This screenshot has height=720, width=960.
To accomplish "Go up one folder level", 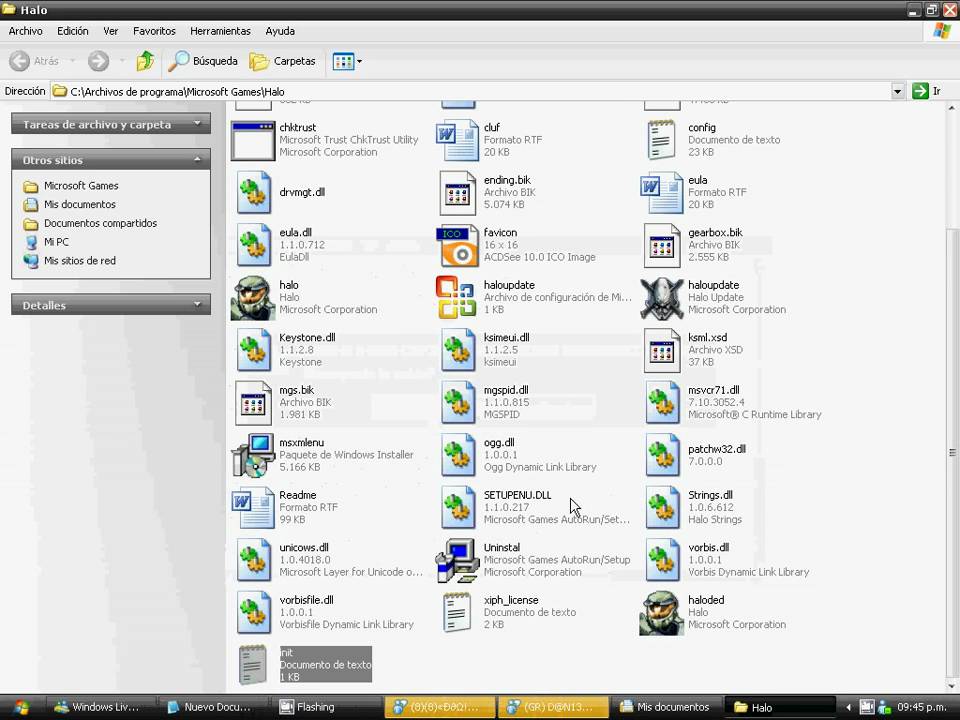I will pos(145,61).
